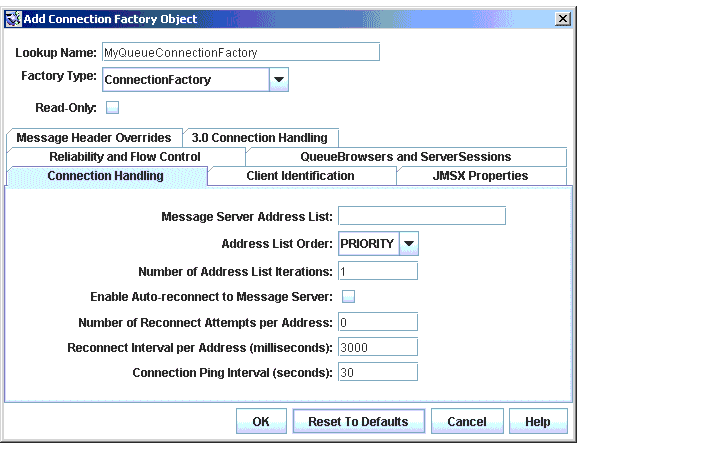Focus the Lookup Name text field
The image size is (725, 450).
[x=240, y=52]
